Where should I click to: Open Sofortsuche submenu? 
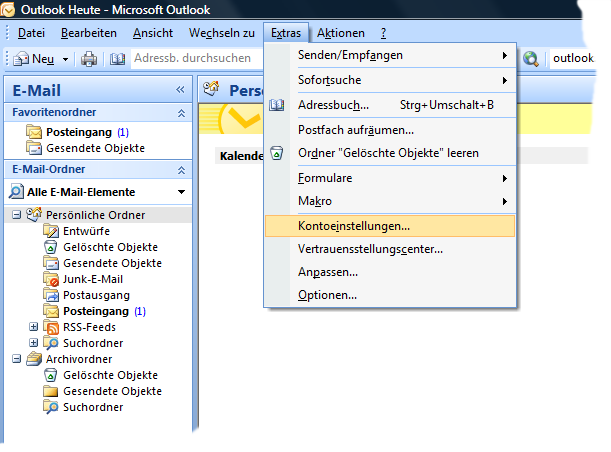(390, 80)
